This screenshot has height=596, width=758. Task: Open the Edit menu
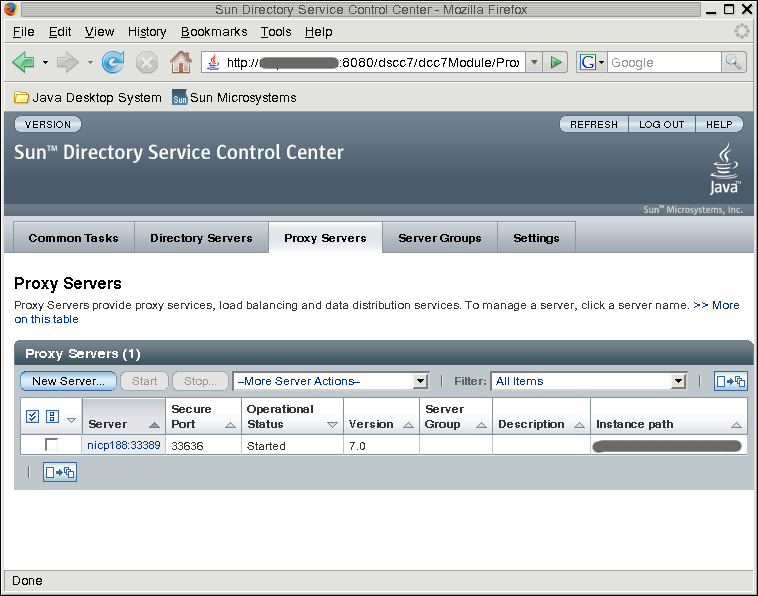(60, 32)
